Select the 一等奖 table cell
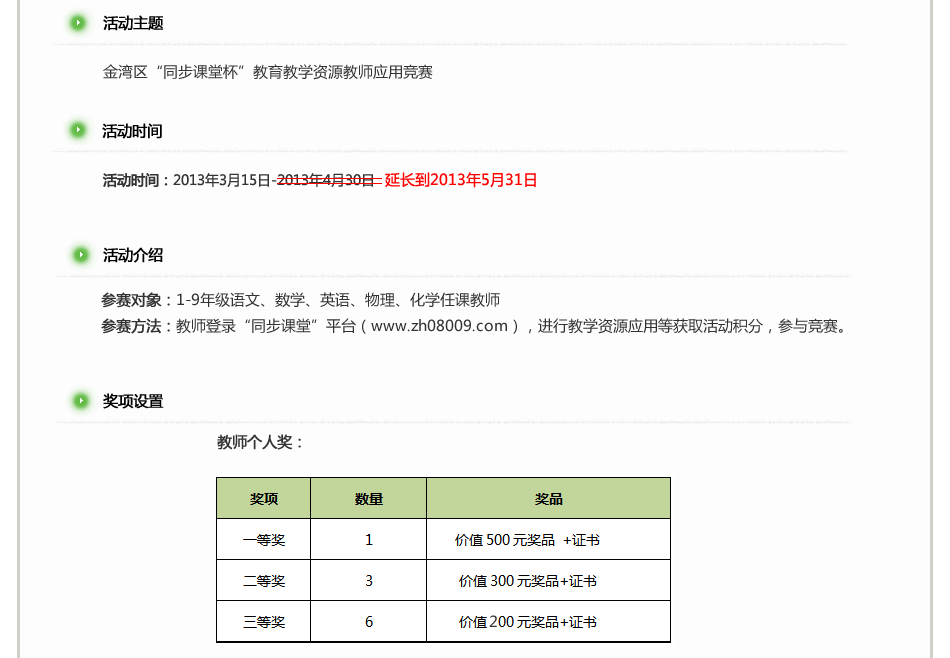This screenshot has height=658, width=950. tap(264, 540)
